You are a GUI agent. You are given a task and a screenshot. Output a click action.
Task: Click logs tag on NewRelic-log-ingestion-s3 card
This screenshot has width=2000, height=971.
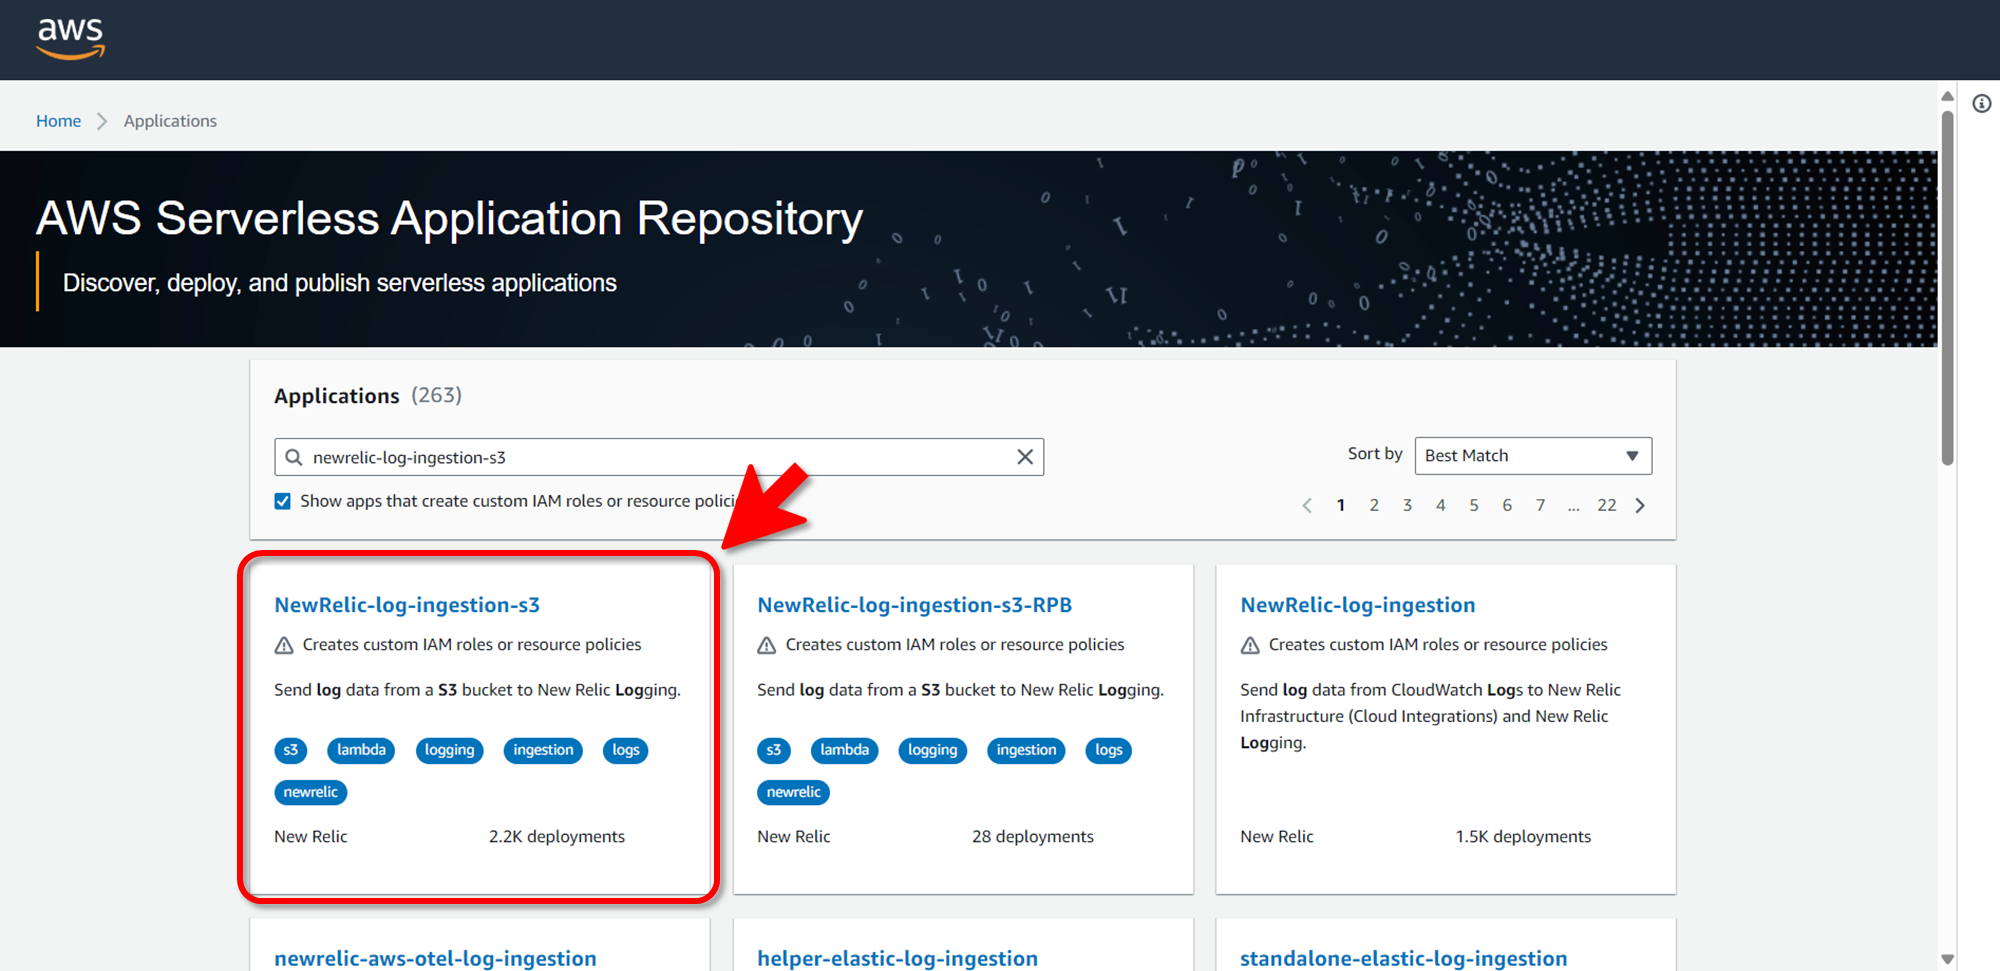626,750
